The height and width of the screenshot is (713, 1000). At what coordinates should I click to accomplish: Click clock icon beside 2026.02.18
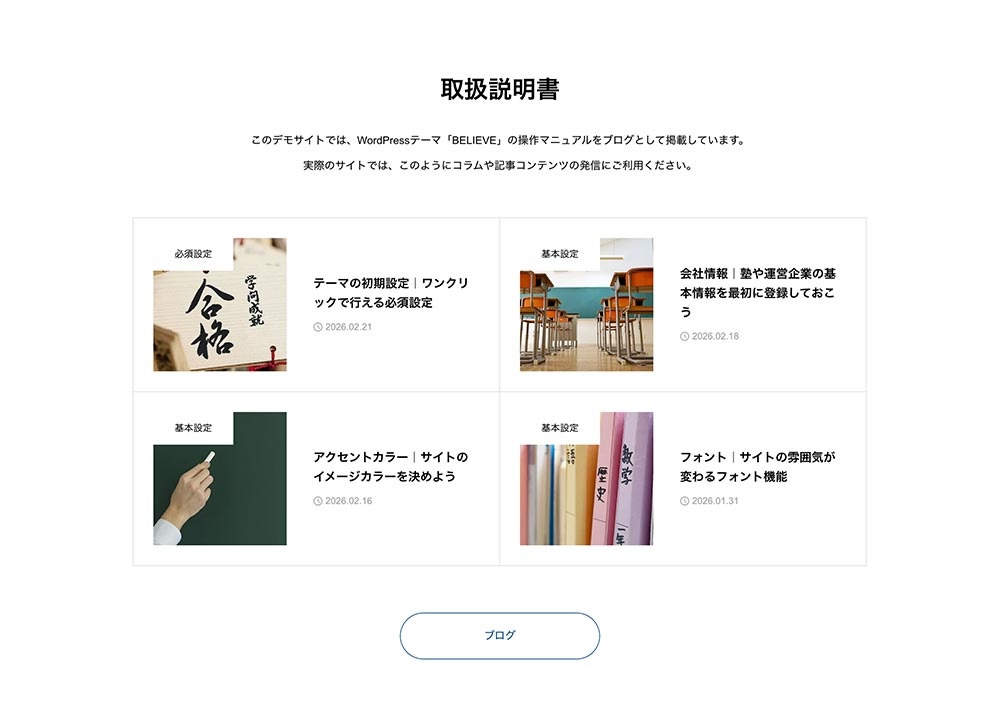pyautogui.click(x=684, y=337)
